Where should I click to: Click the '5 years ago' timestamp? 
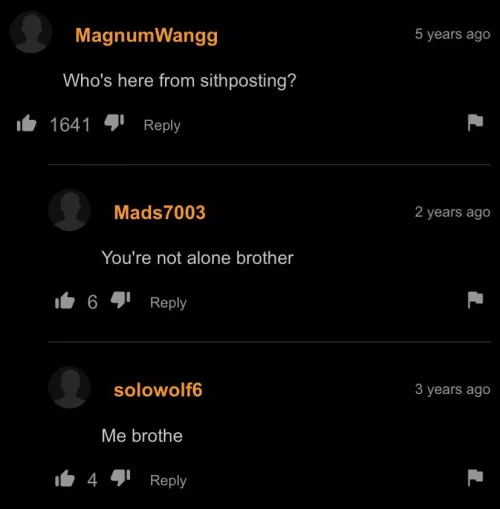pyautogui.click(x=452, y=34)
